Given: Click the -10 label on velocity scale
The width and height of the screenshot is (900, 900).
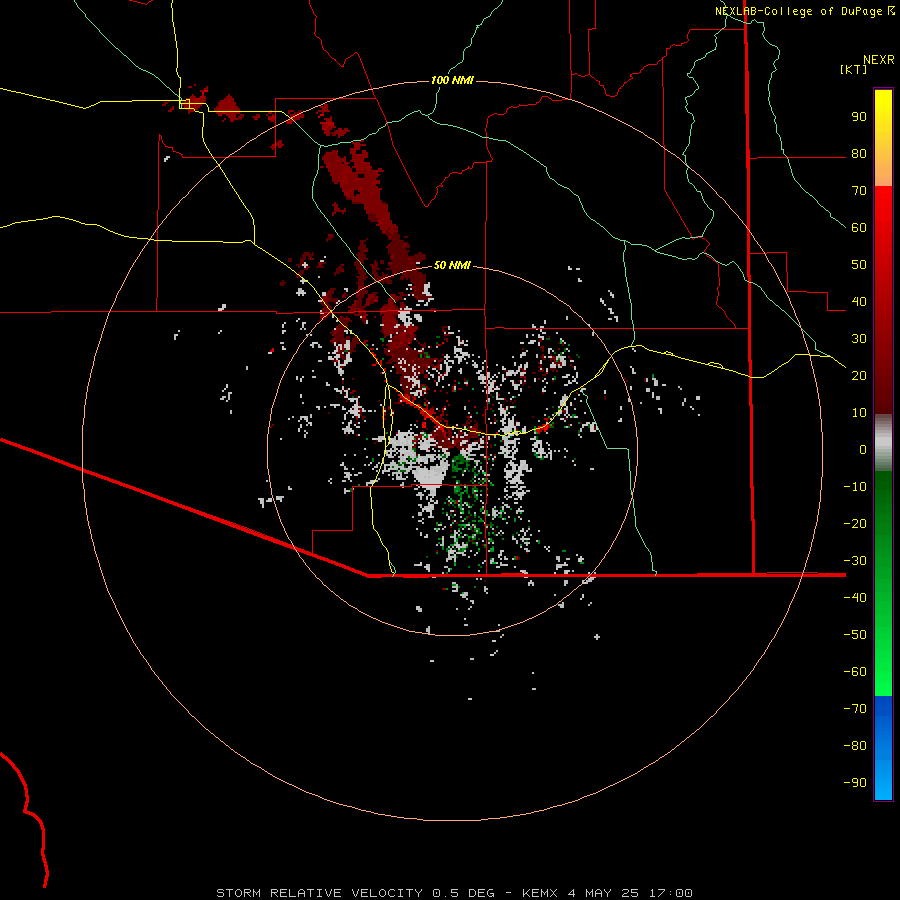Looking at the screenshot, I should tap(855, 487).
